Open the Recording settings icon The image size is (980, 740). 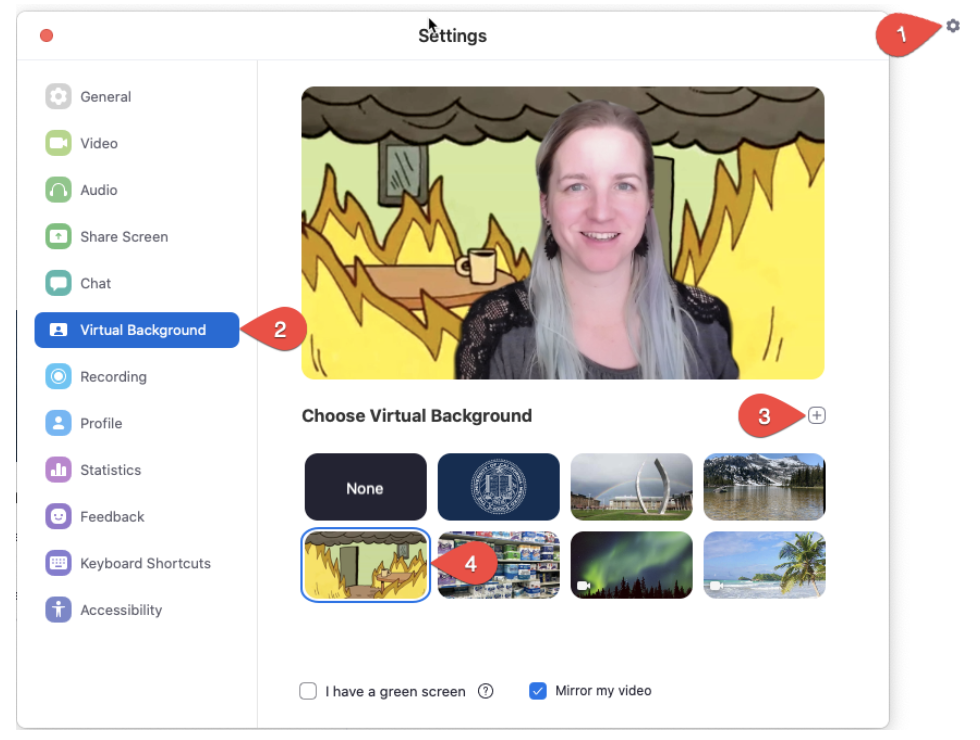(60, 376)
